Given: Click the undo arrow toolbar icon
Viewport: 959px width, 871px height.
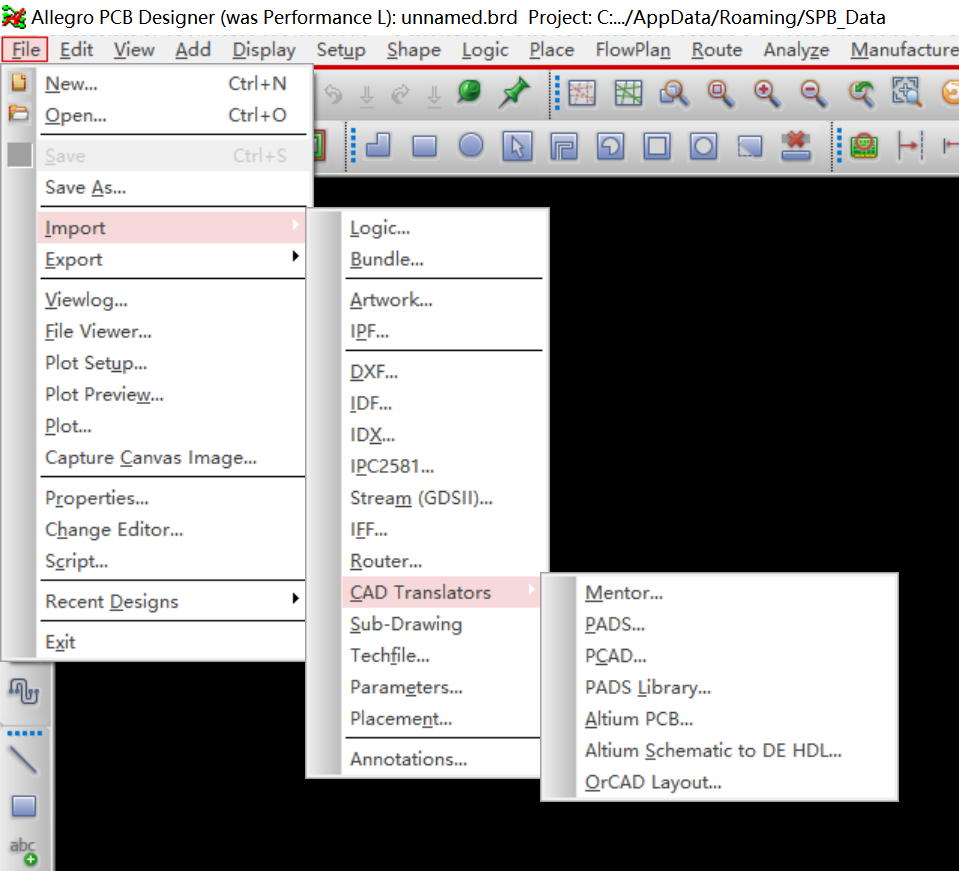Looking at the screenshot, I should [x=333, y=94].
